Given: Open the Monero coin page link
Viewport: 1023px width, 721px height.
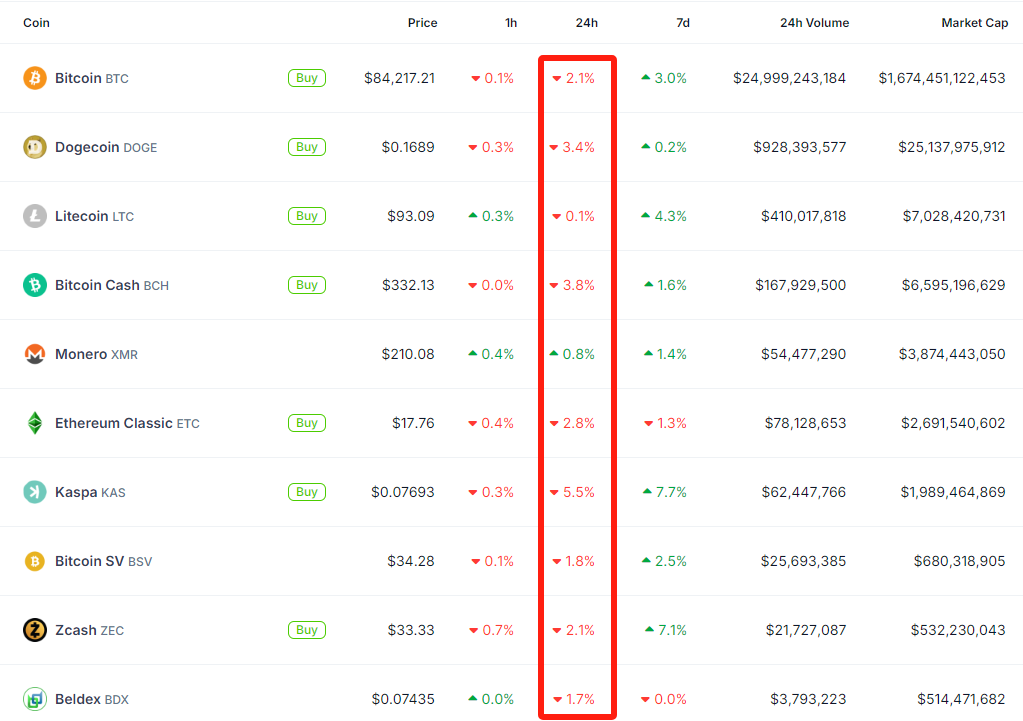Looking at the screenshot, I should click(80, 353).
